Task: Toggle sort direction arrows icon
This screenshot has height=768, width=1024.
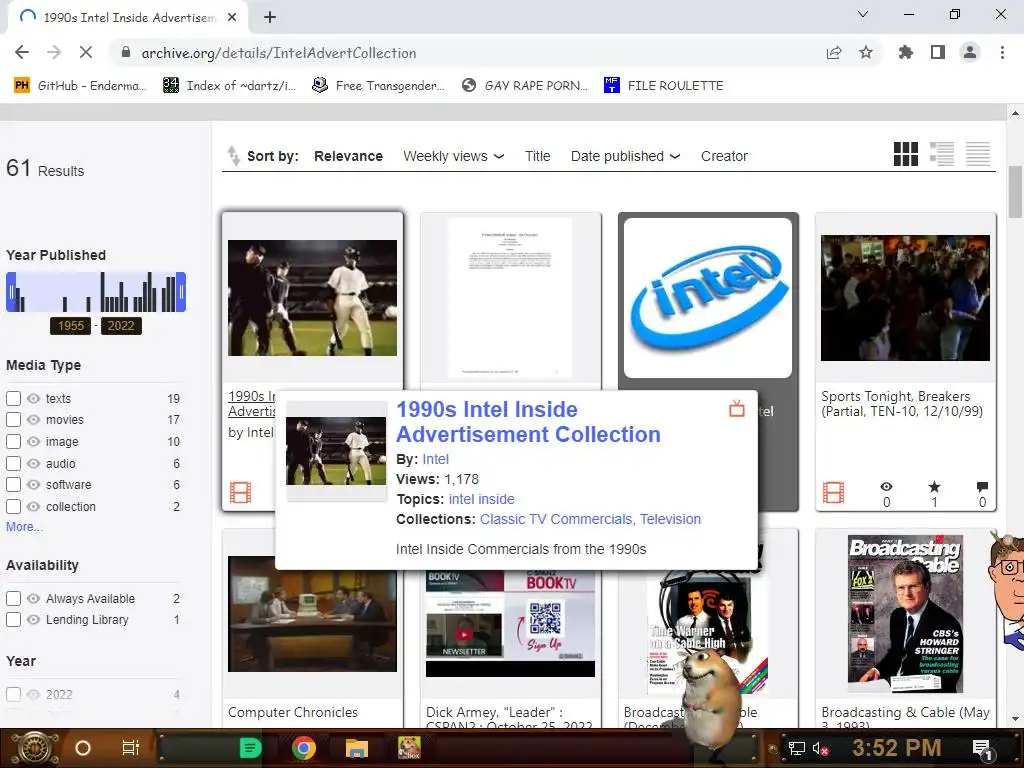Action: tap(233, 156)
